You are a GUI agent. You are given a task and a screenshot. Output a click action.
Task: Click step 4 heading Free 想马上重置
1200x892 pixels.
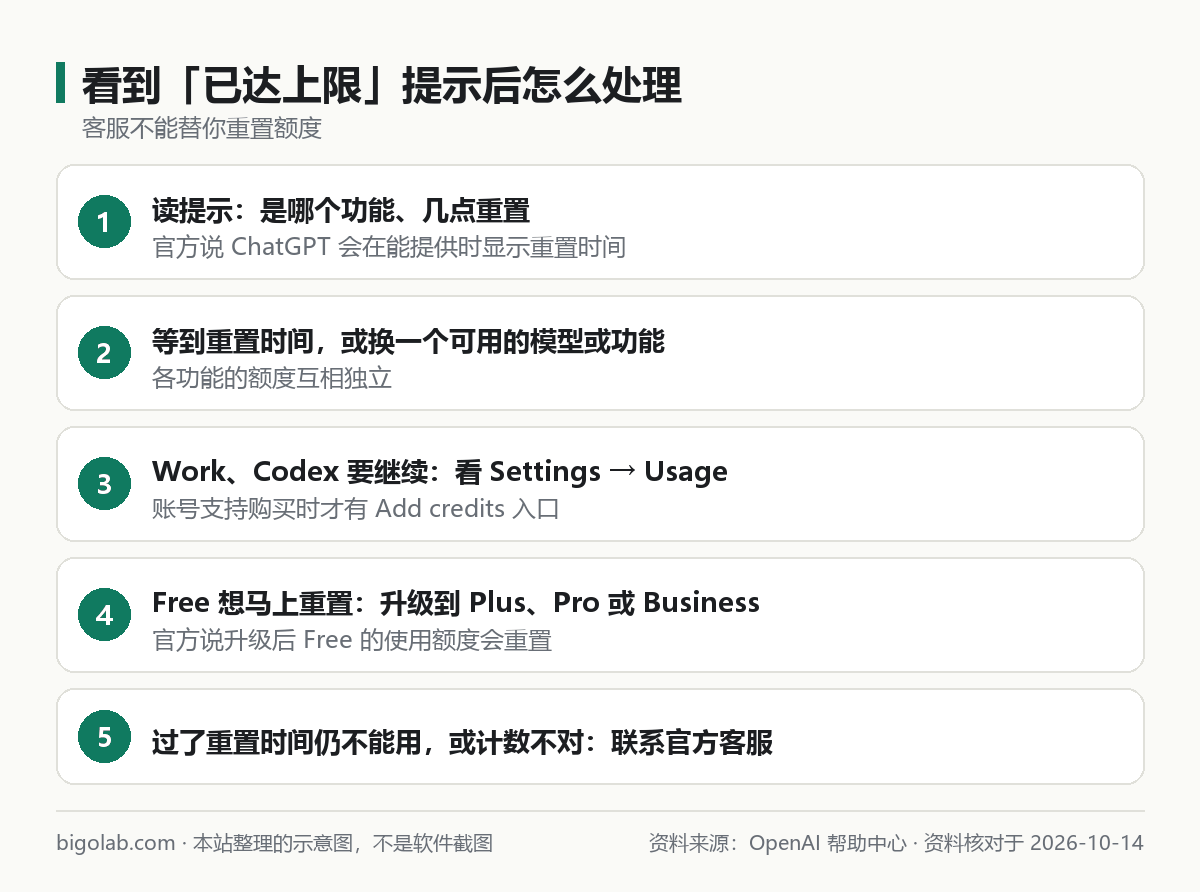[x=252, y=602]
